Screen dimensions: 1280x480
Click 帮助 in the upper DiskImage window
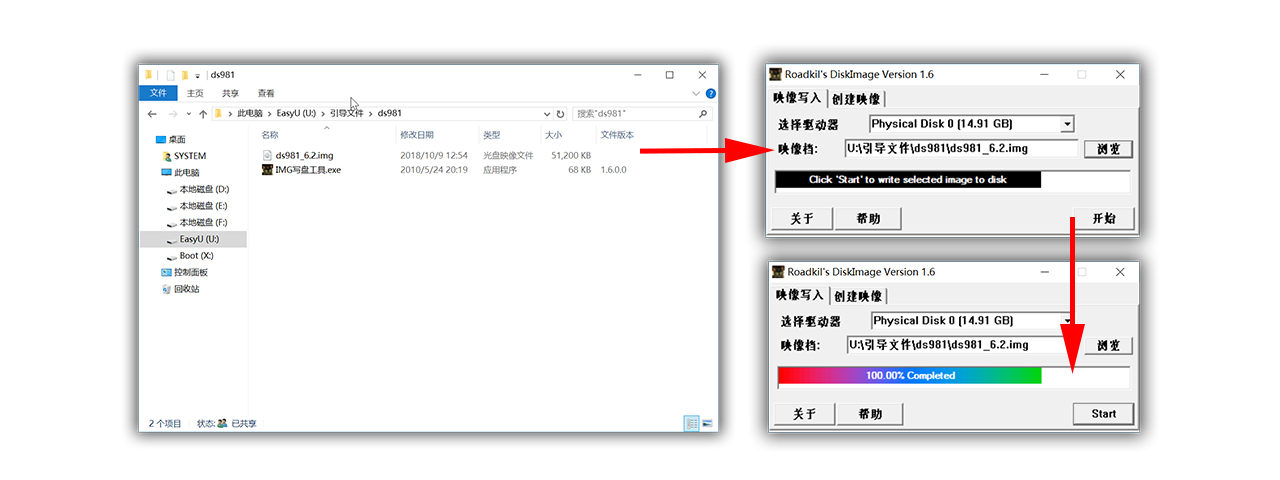868,218
